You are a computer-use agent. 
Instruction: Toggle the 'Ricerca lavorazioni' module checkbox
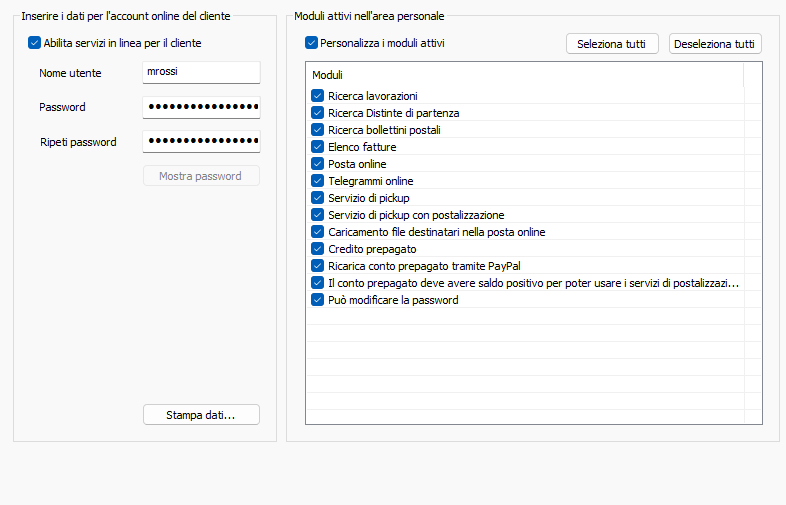click(x=318, y=96)
